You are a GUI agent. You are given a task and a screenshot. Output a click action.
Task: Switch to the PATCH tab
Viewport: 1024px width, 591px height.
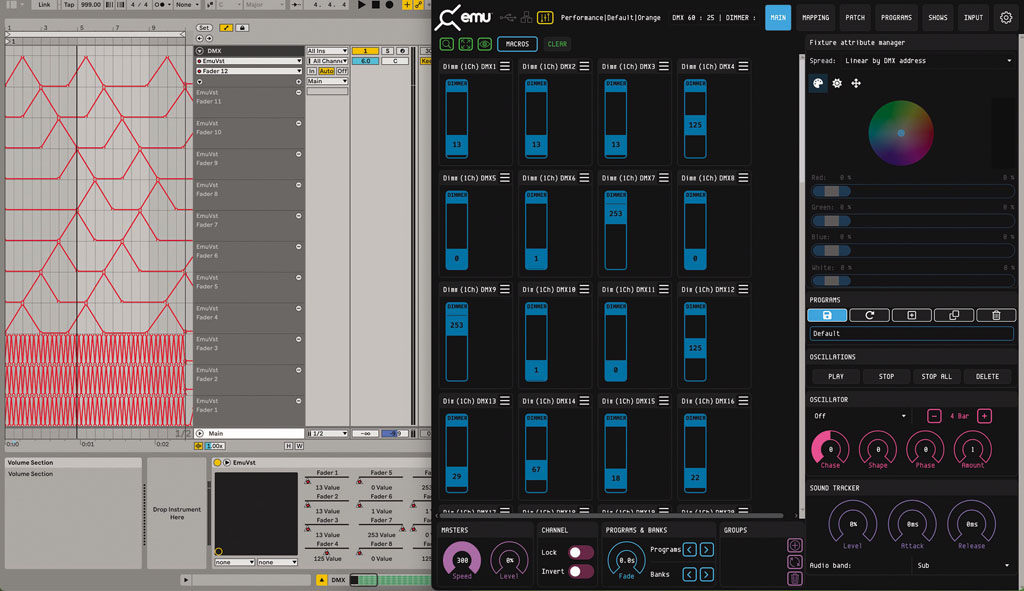point(855,18)
